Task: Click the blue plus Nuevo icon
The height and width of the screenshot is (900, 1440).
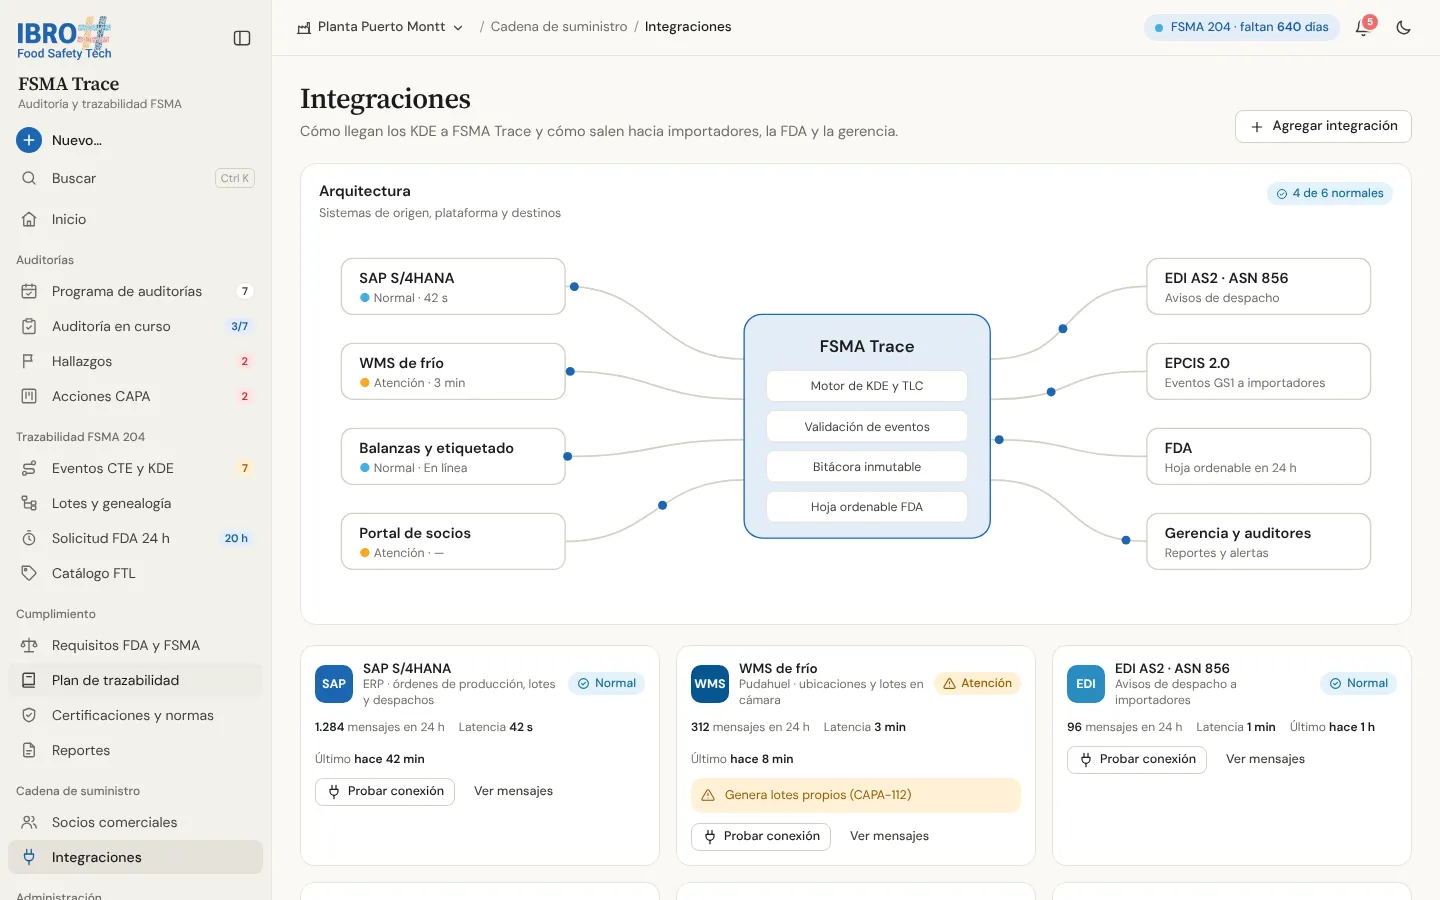Action: [29, 140]
